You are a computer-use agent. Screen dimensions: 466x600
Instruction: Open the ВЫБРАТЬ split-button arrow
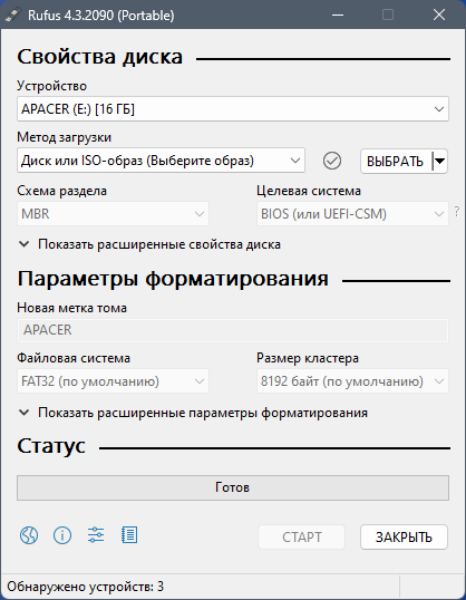point(440,161)
